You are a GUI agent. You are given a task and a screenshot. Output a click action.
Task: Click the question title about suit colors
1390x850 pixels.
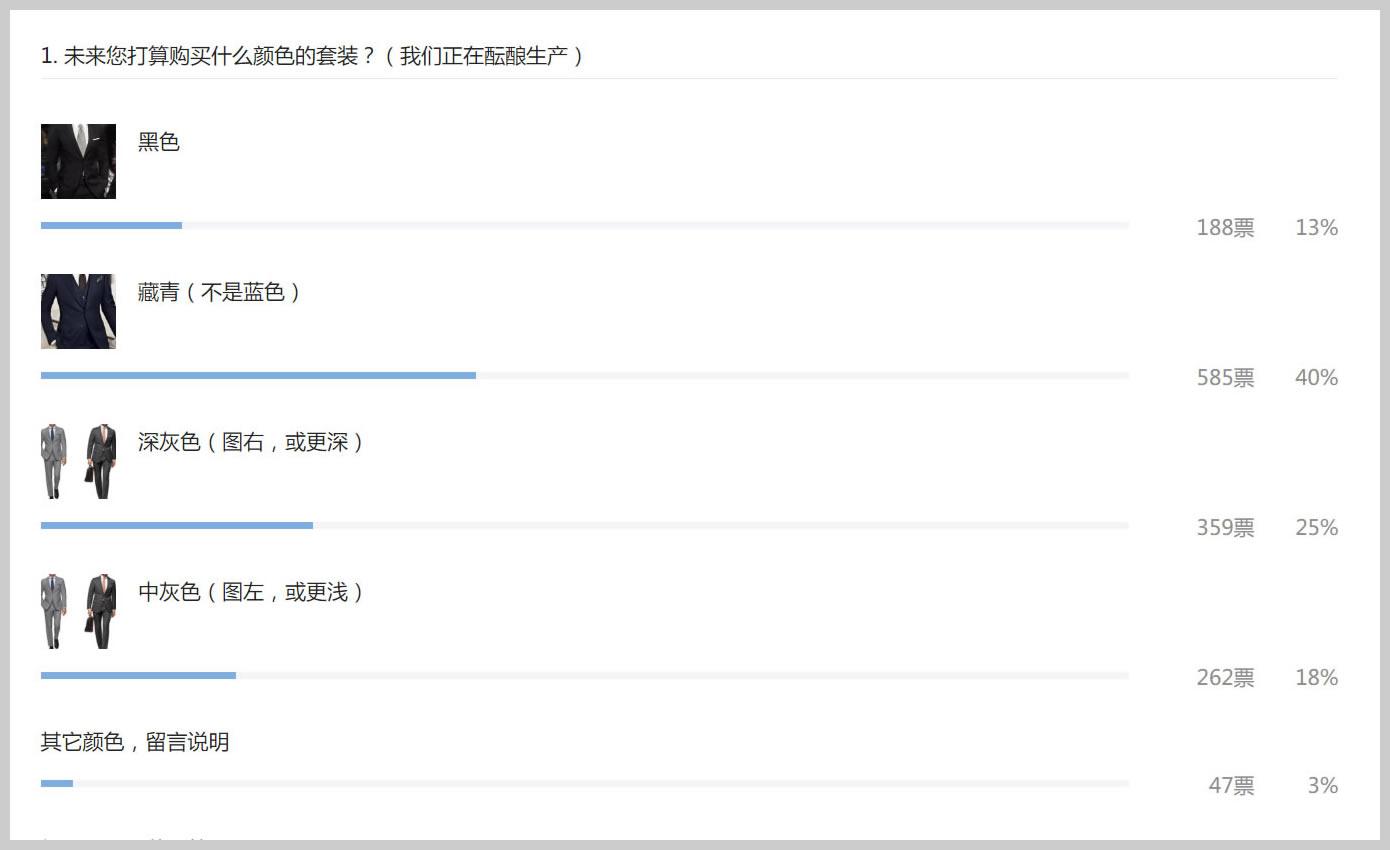(x=312, y=56)
